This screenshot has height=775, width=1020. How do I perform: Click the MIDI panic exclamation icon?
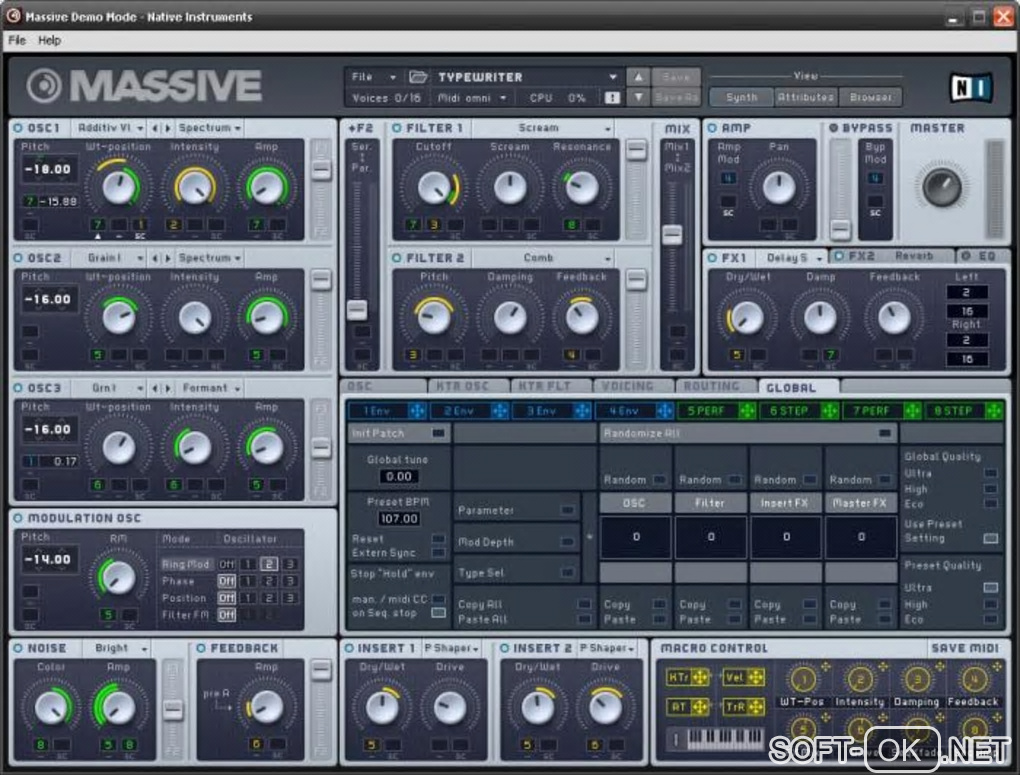tap(611, 98)
